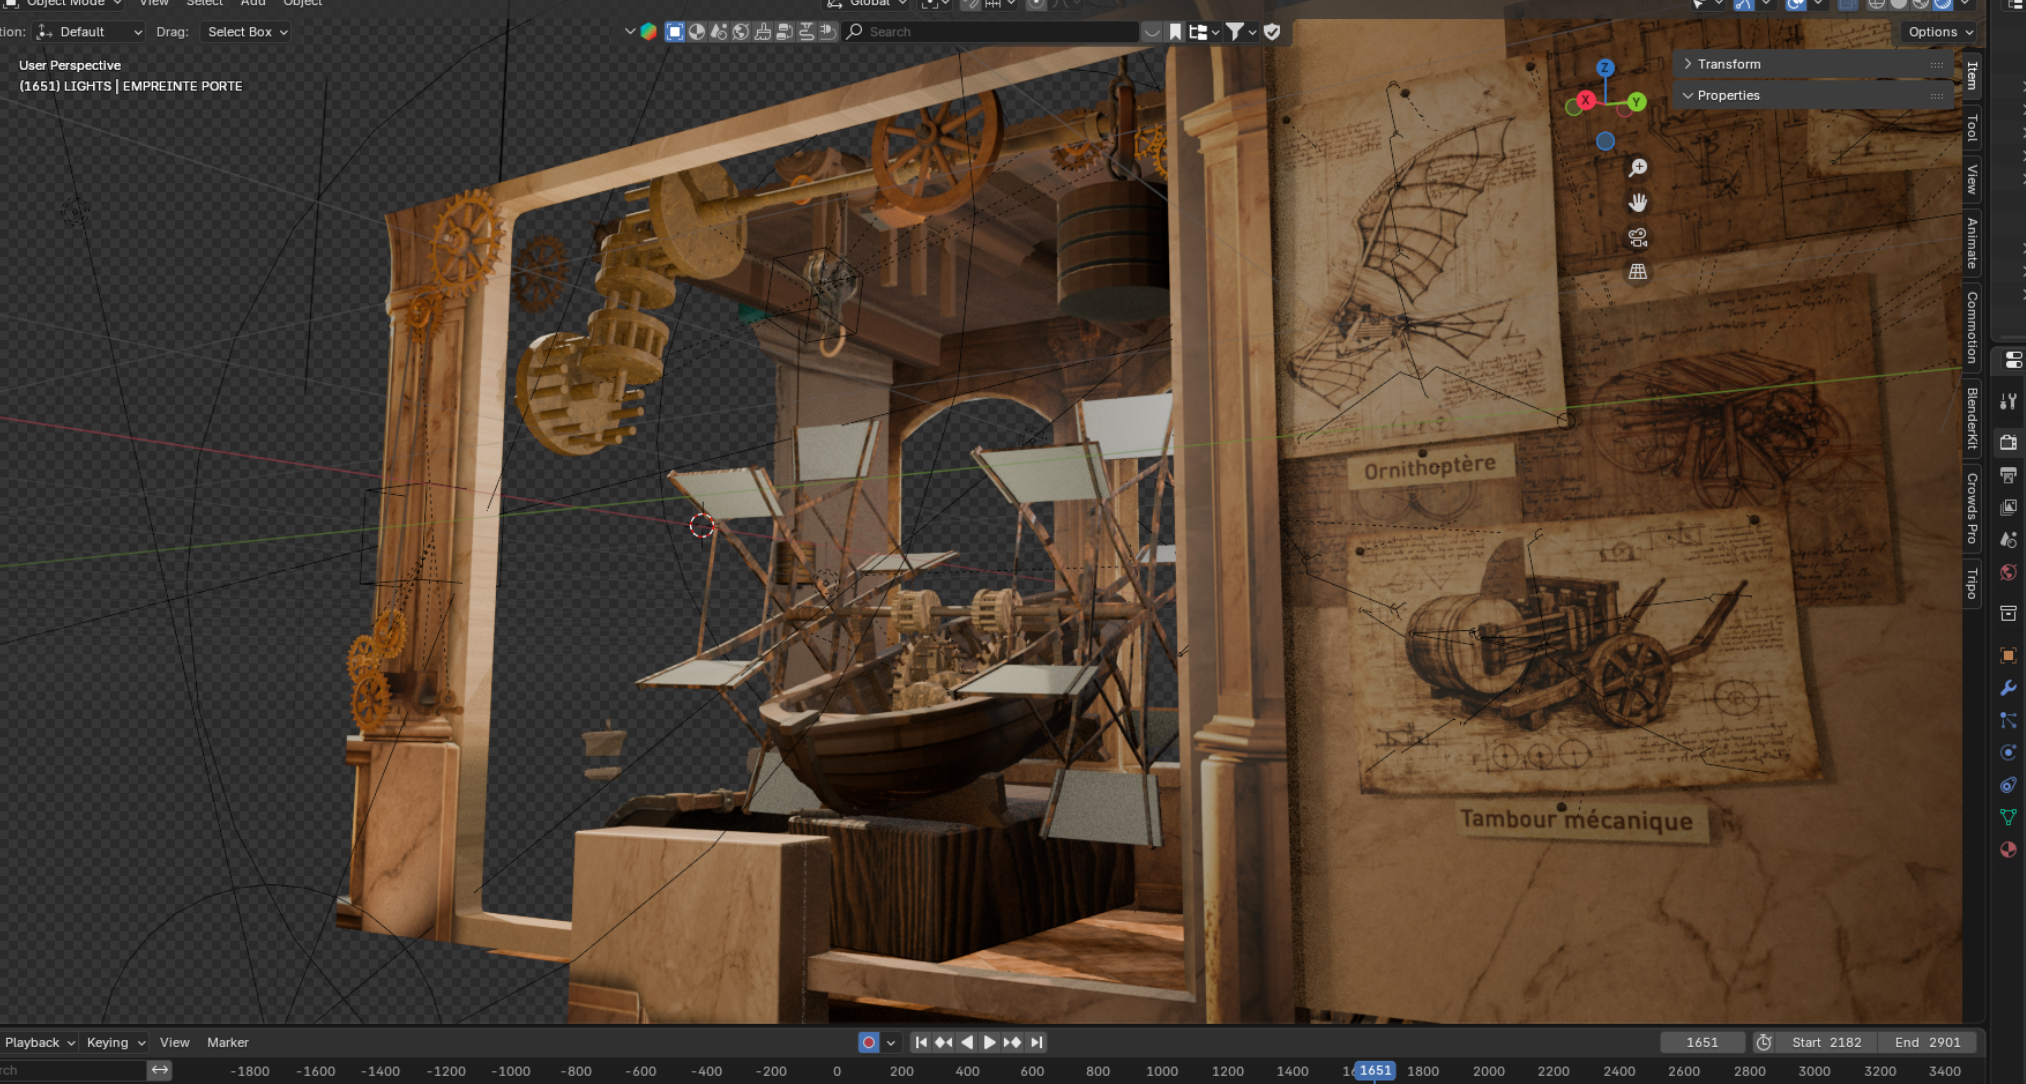Click the pan hand viewport gizmo
The height and width of the screenshot is (1084, 2026).
[1637, 203]
